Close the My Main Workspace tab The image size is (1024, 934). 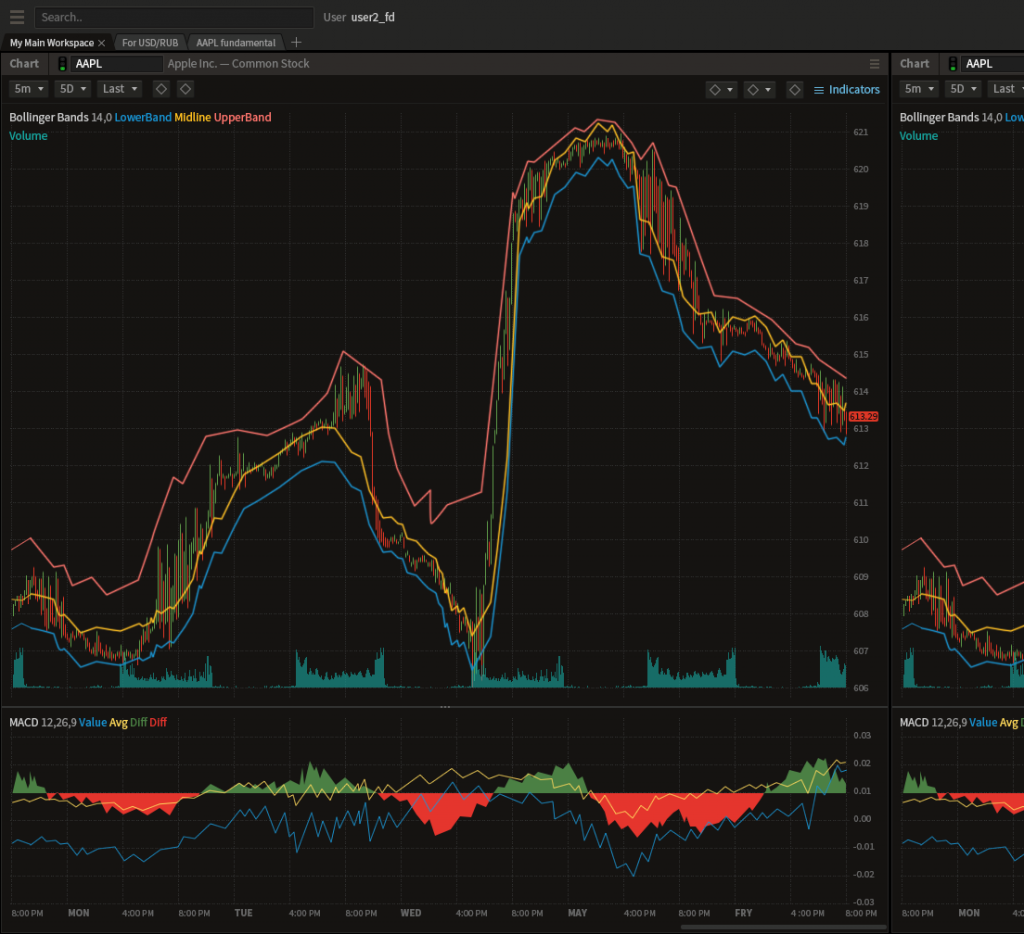tap(102, 43)
